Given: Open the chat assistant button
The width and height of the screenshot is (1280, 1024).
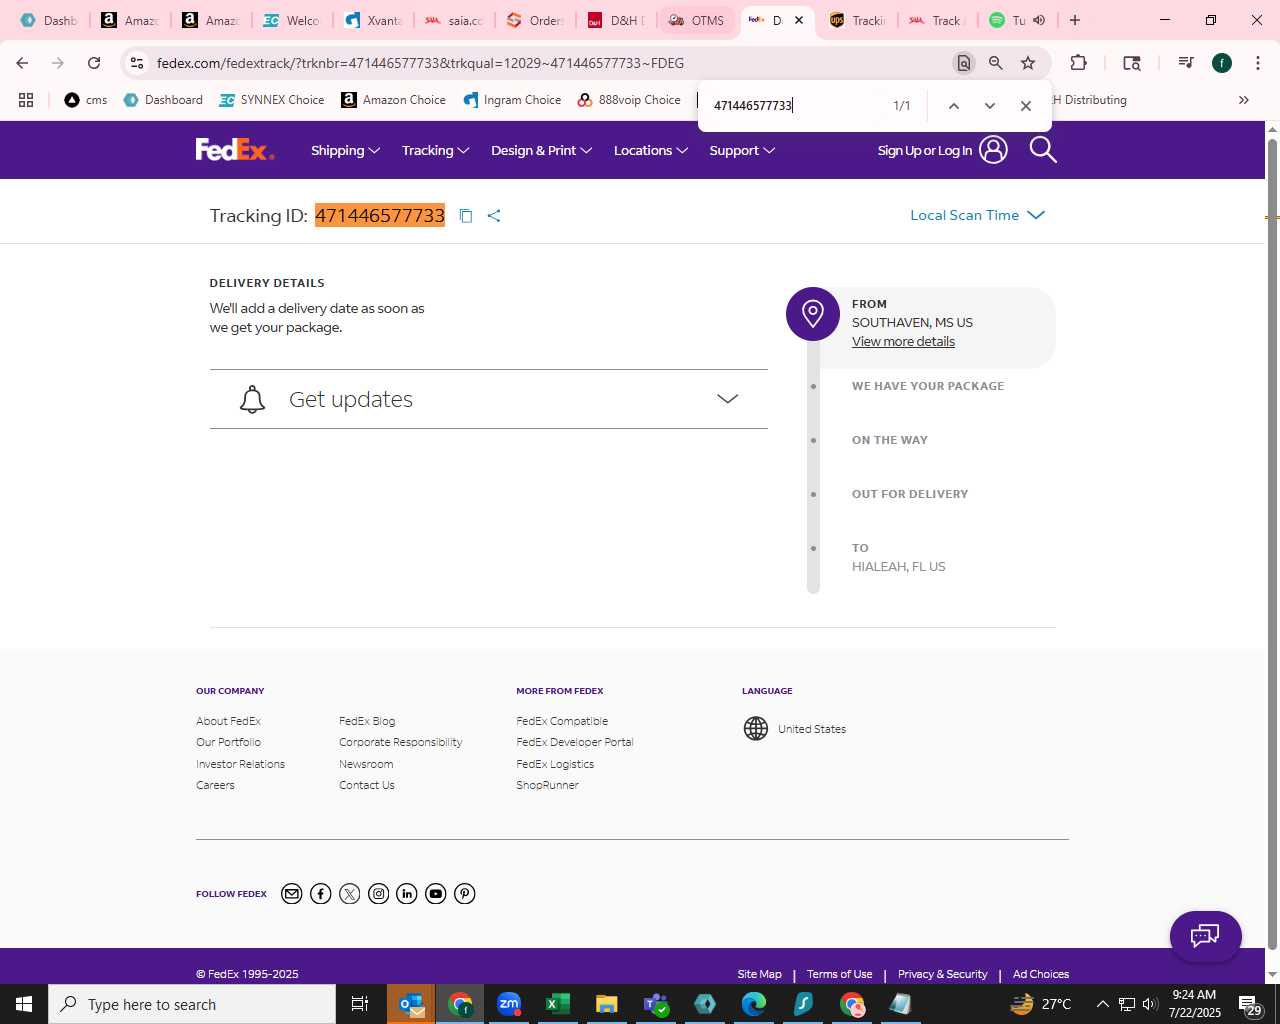Looking at the screenshot, I should tap(1206, 936).
